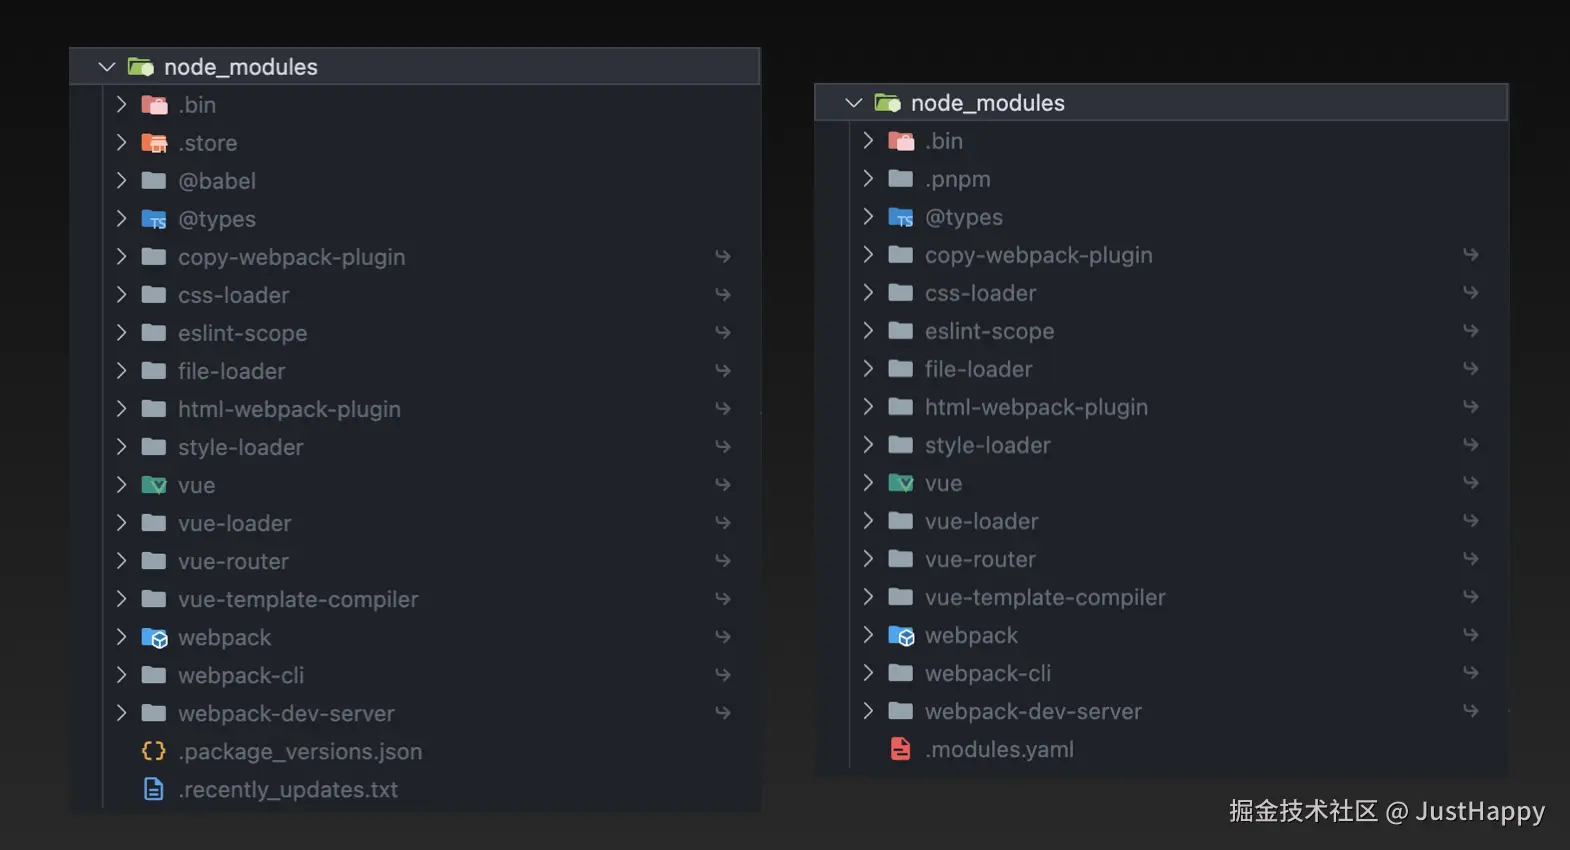Click the .bin folder icon in right panel
The width and height of the screenshot is (1570, 850).
(901, 141)
